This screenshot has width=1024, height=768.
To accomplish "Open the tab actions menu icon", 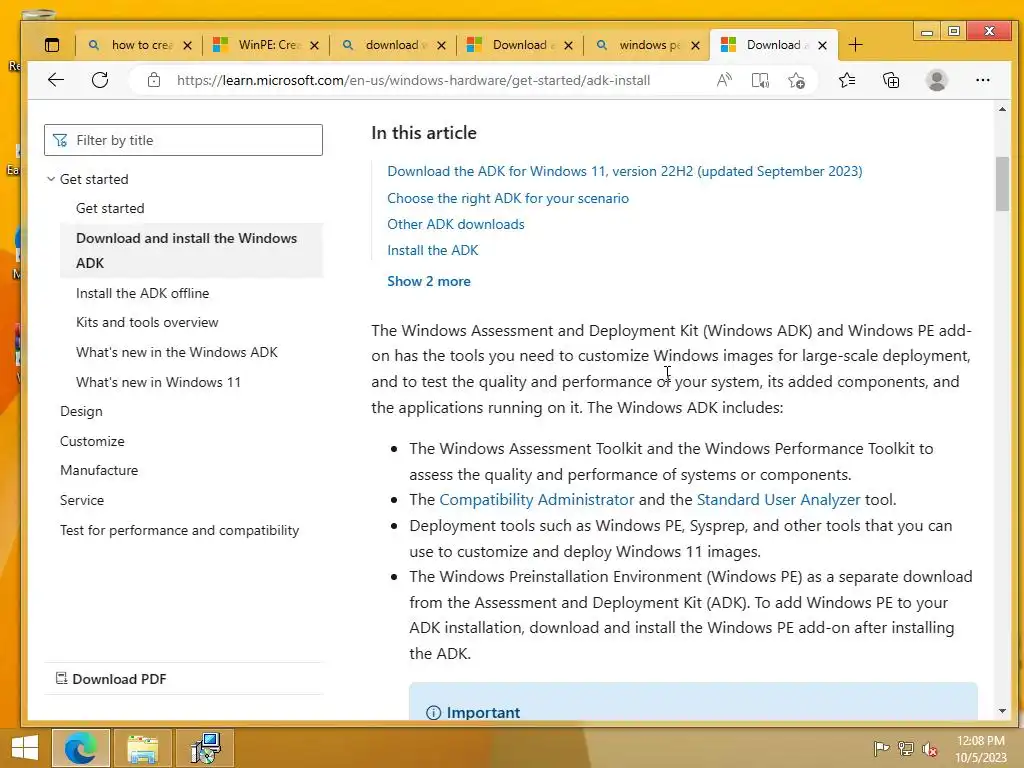I will 52,45.
